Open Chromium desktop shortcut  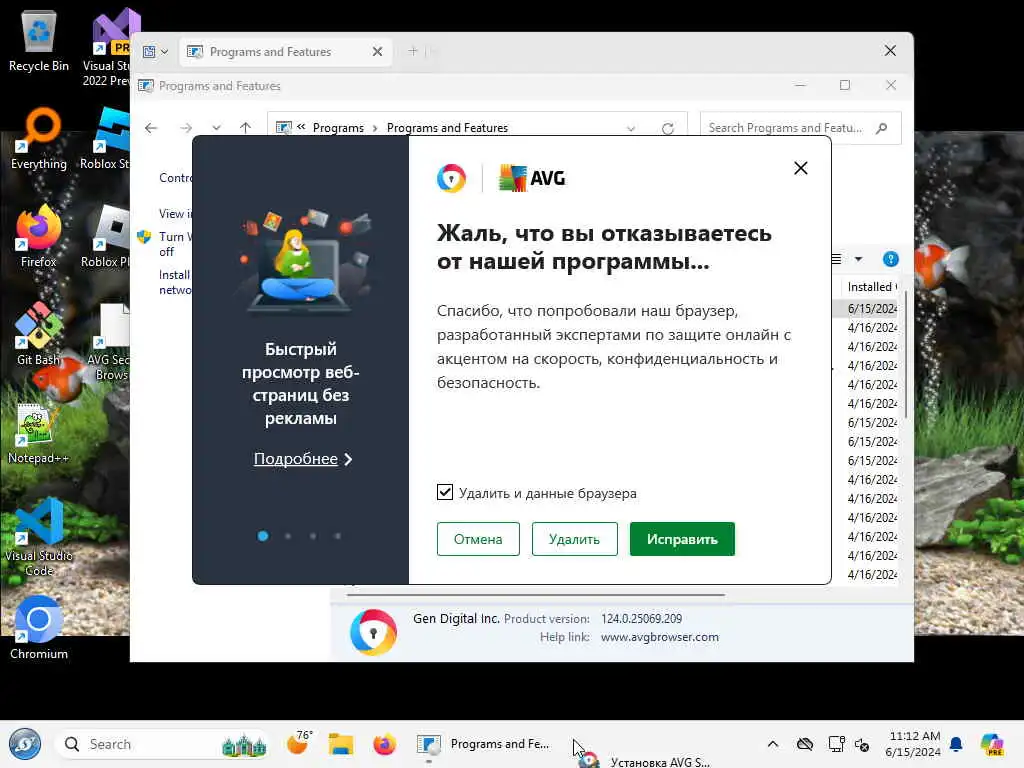pos(39,628)
